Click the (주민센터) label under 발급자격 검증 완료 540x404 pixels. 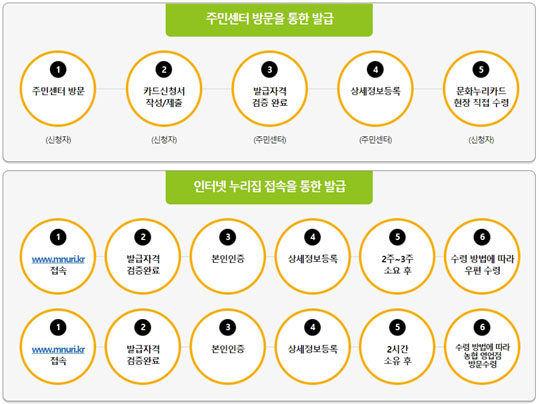click(270, 140)
